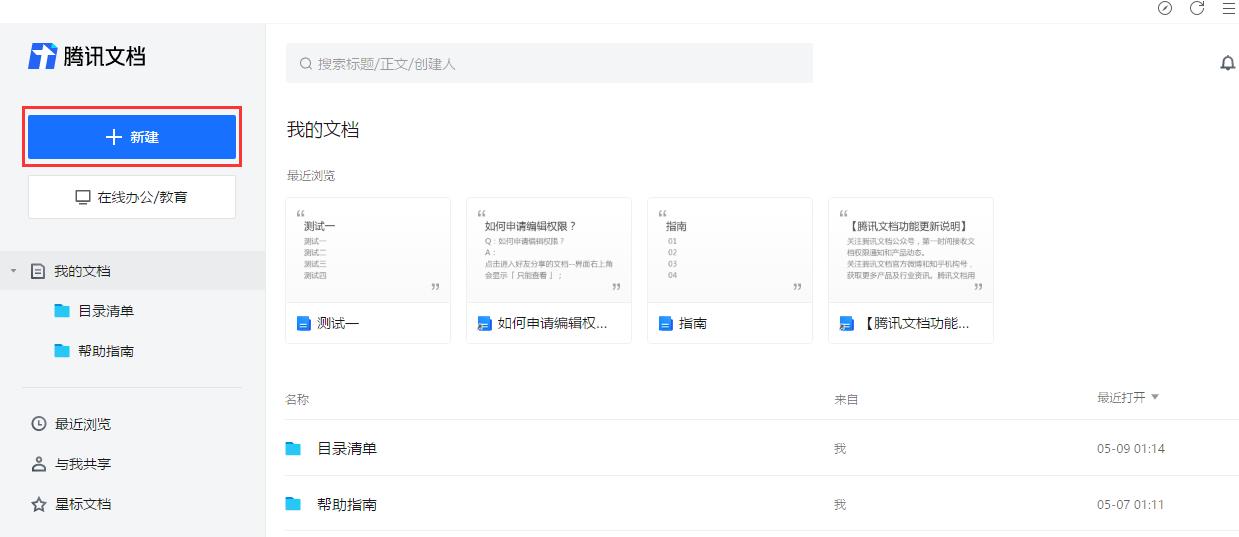
Task: Click card title 【腾讯文档功能...
Action: click(x=916, y=323)
